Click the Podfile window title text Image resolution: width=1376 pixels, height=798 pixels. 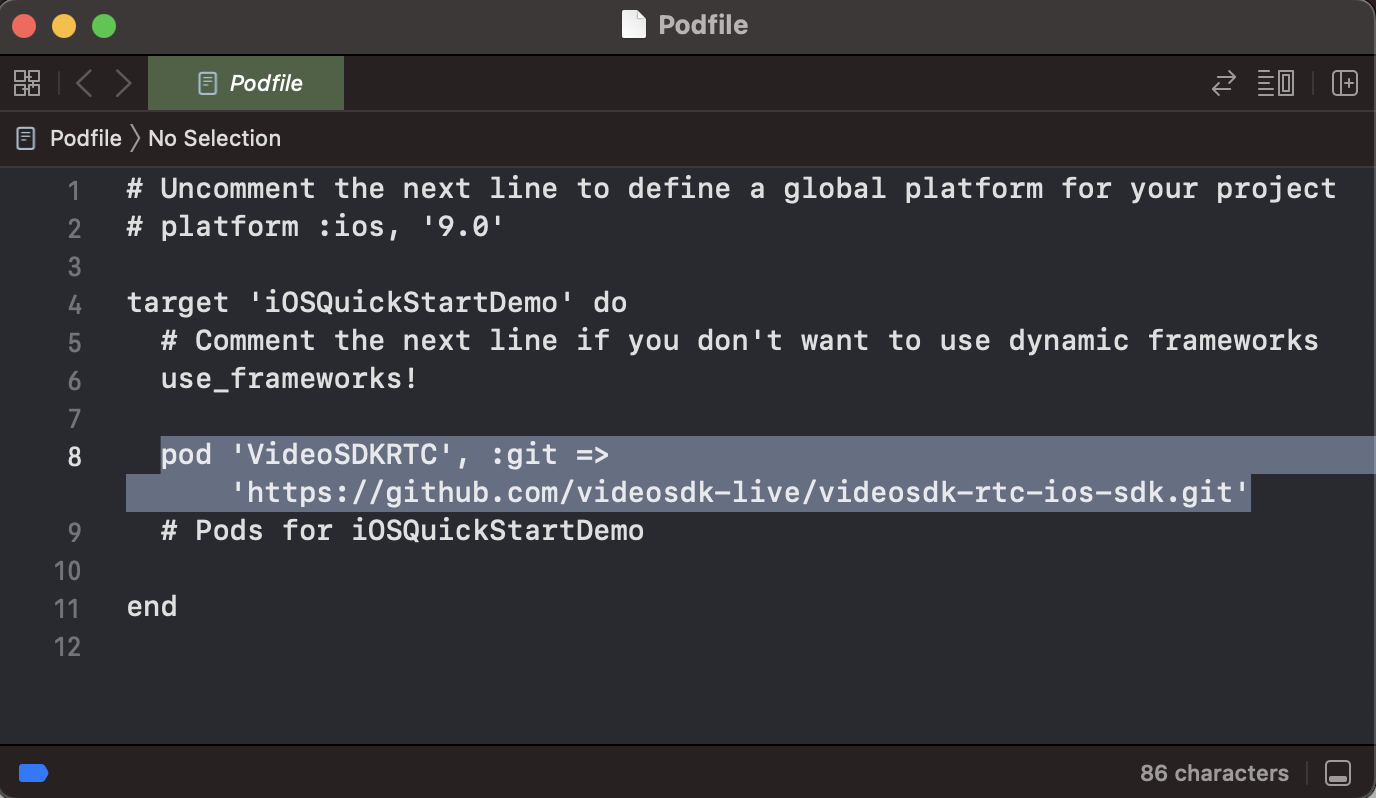point(703,24)
